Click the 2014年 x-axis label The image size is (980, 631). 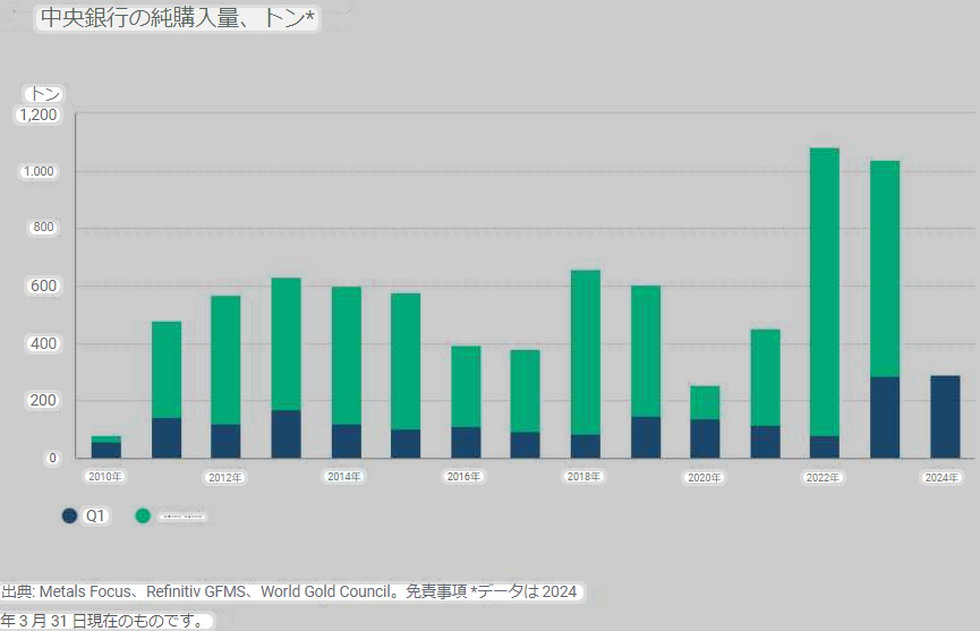tap(345, 477)
